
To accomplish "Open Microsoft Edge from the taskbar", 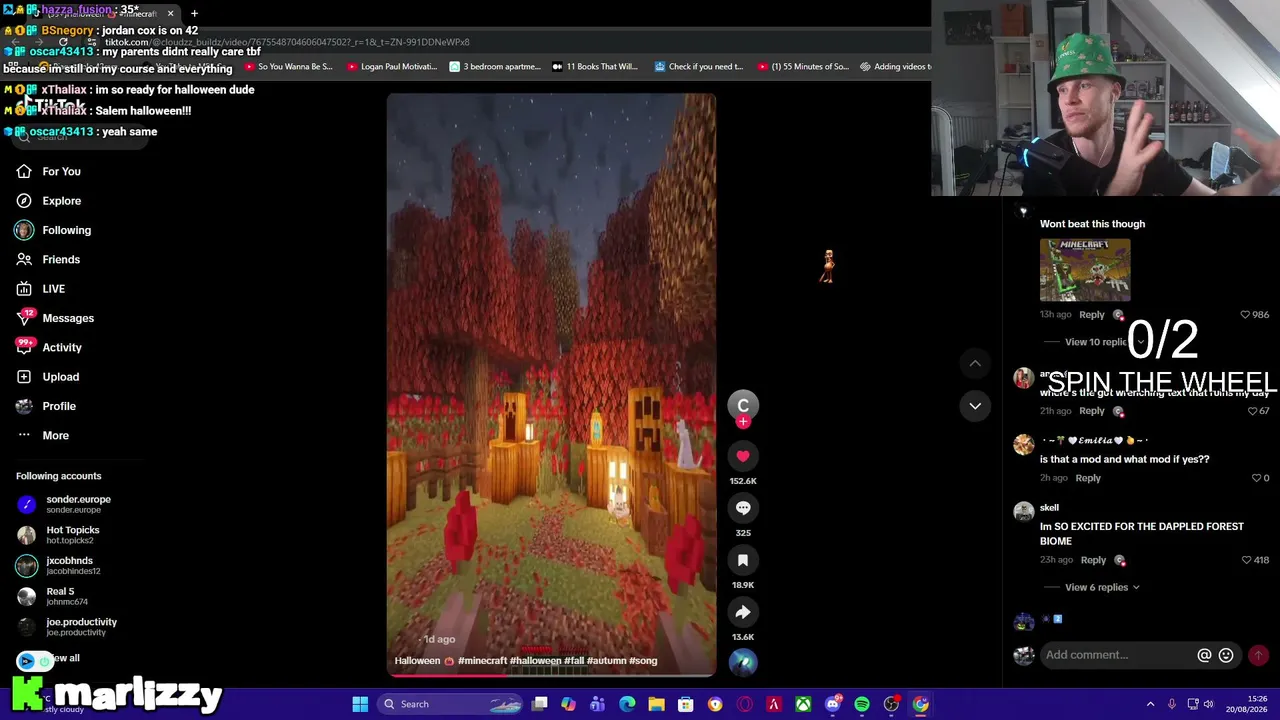I will 627,704.
